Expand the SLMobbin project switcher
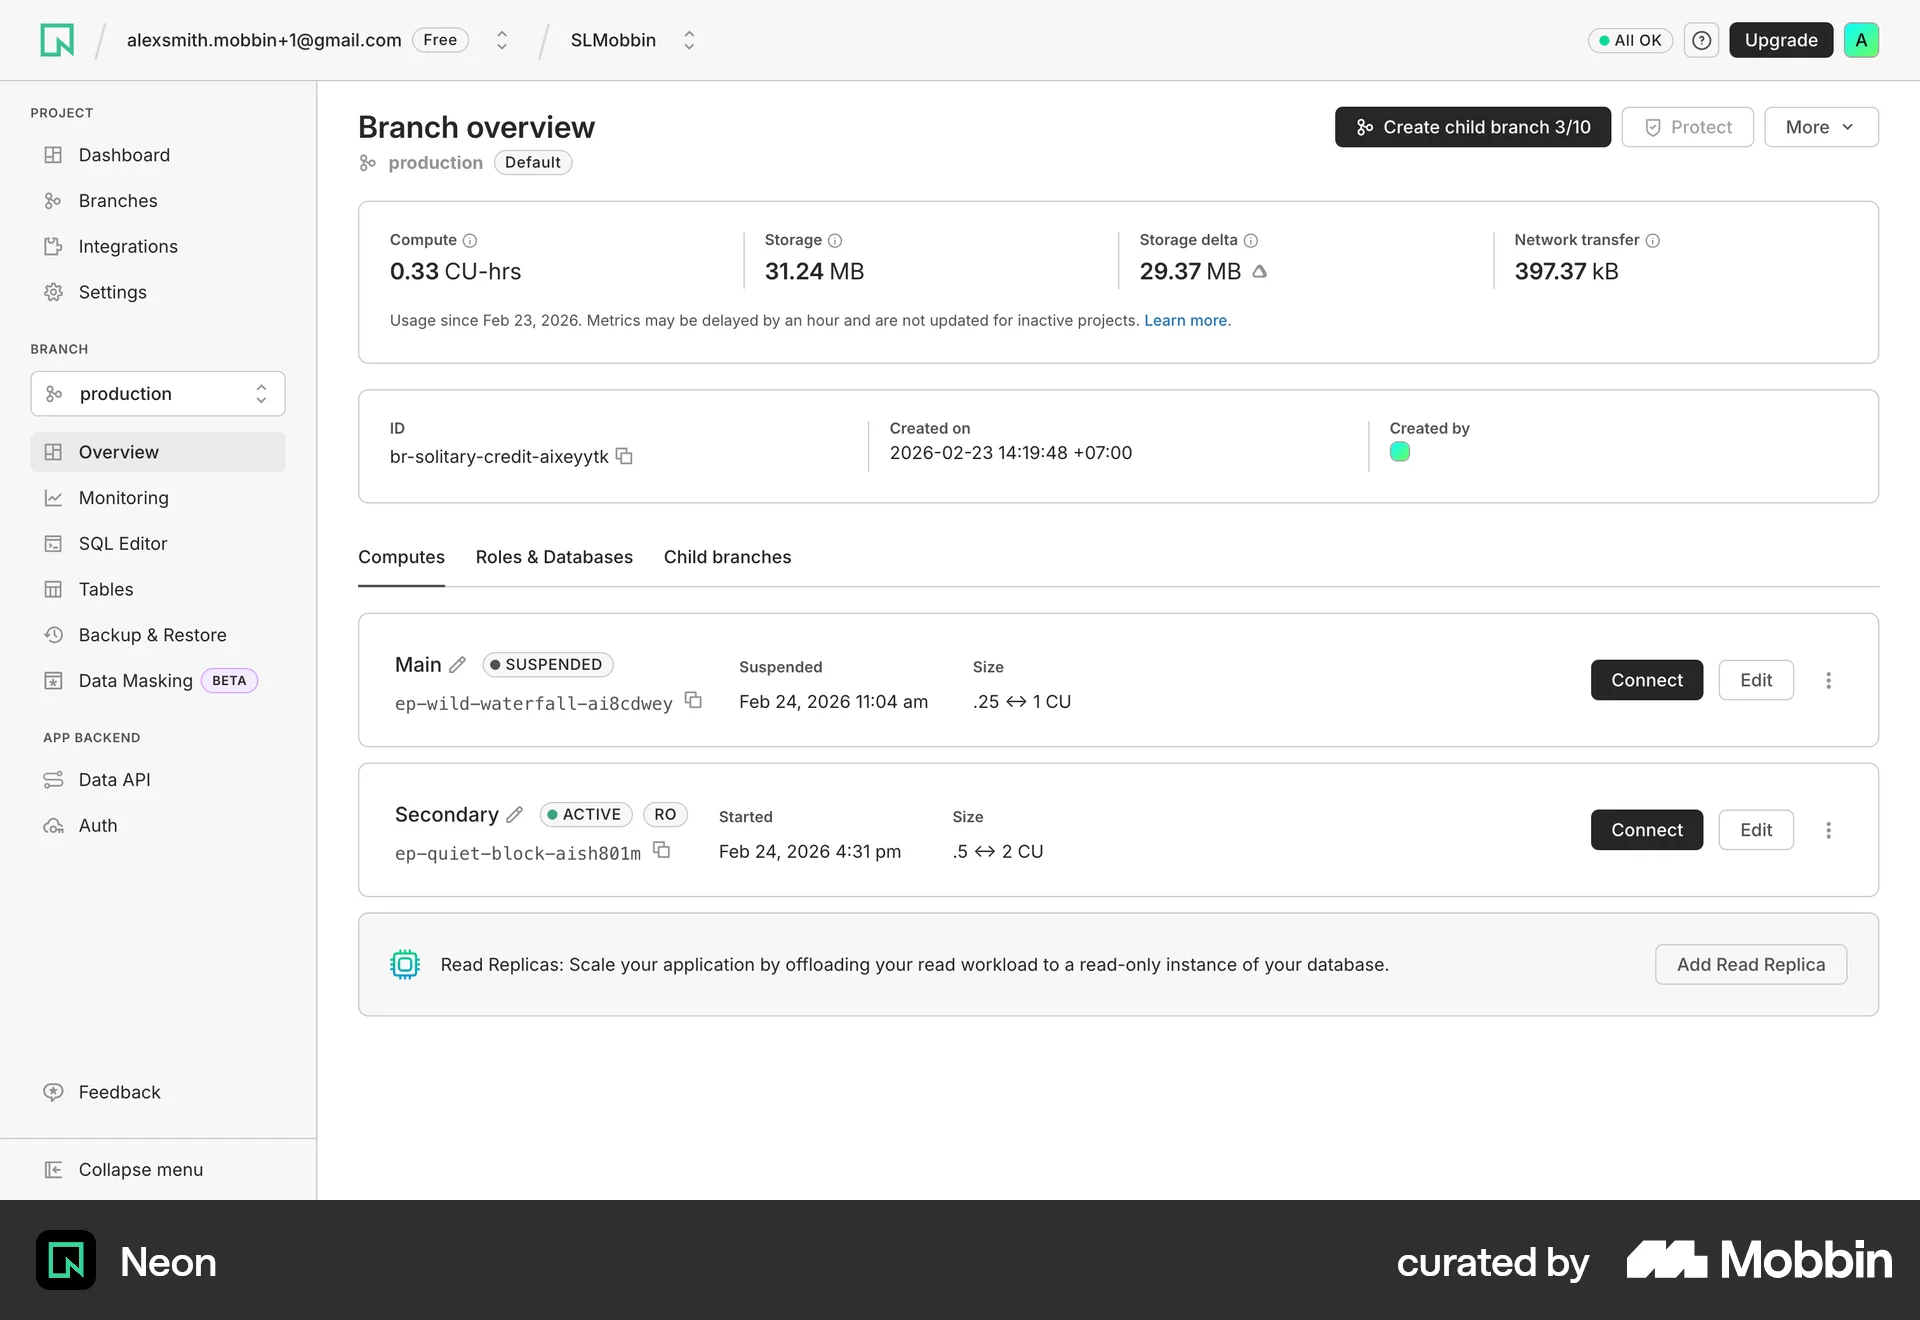 (x=689, y=40)
